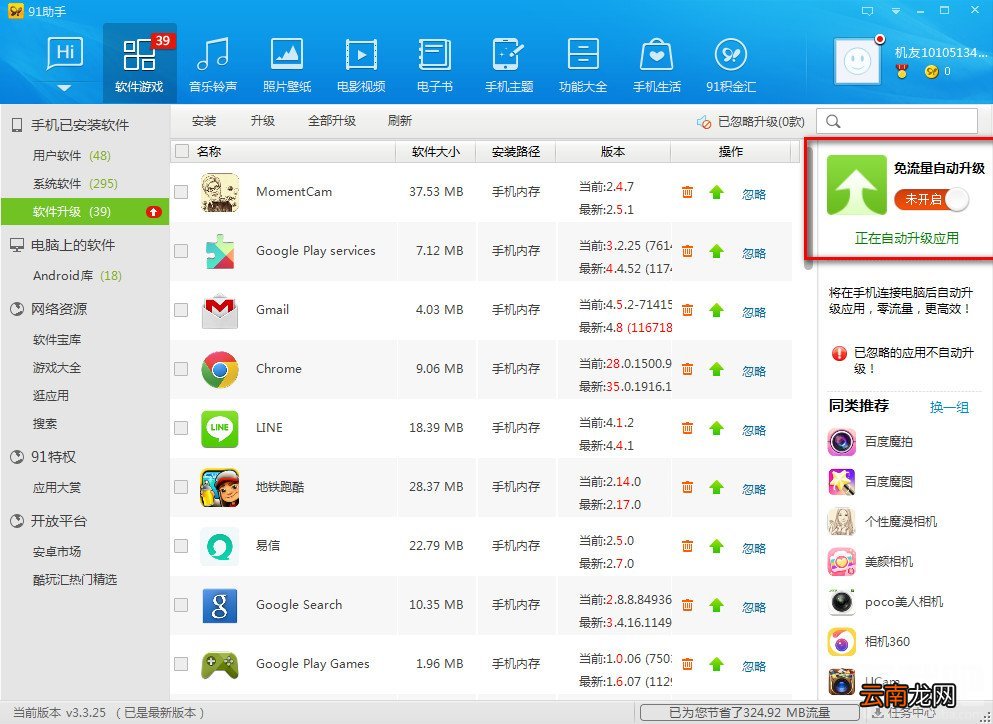This screenshot has height=724, width=993.
Task: Select 软件游戏 tab in top navigation
Action: coord(139,63)
